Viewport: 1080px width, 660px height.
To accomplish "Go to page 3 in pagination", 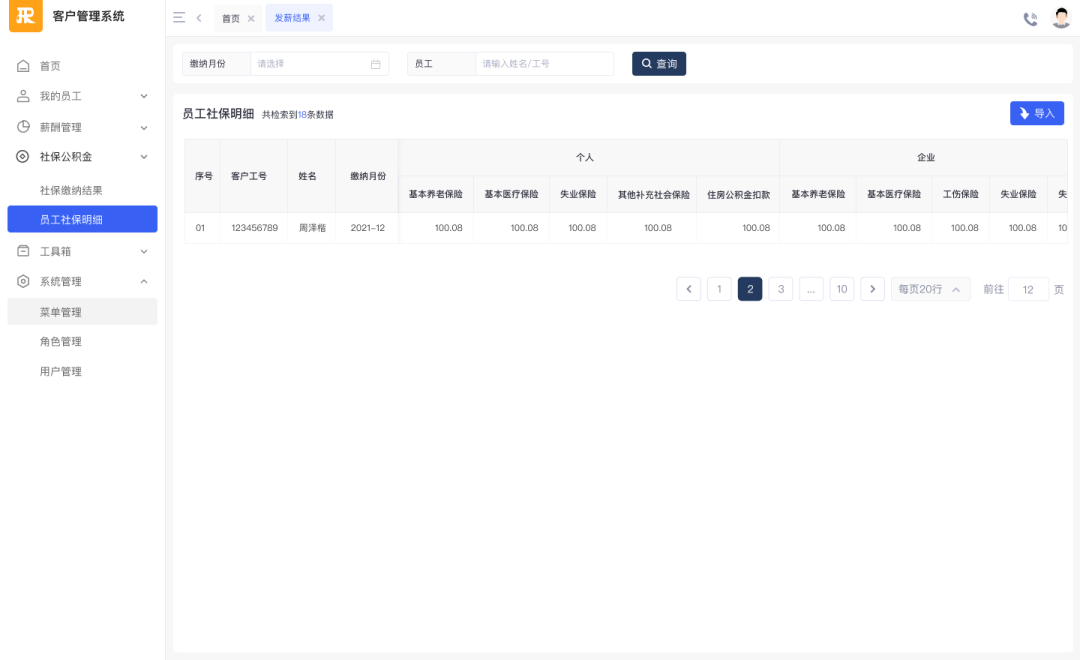I will click(780, 289).
